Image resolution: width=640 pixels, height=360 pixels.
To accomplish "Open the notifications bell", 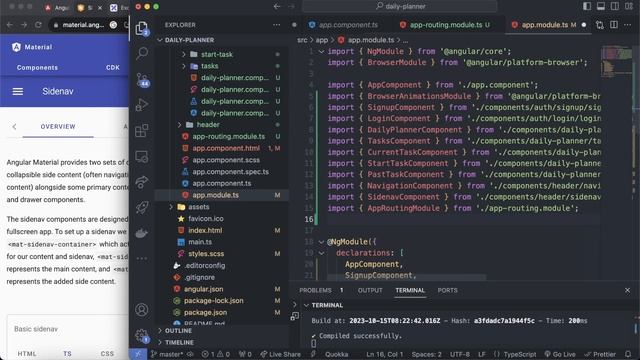I will pyautogui.click(x=628, y=354).
